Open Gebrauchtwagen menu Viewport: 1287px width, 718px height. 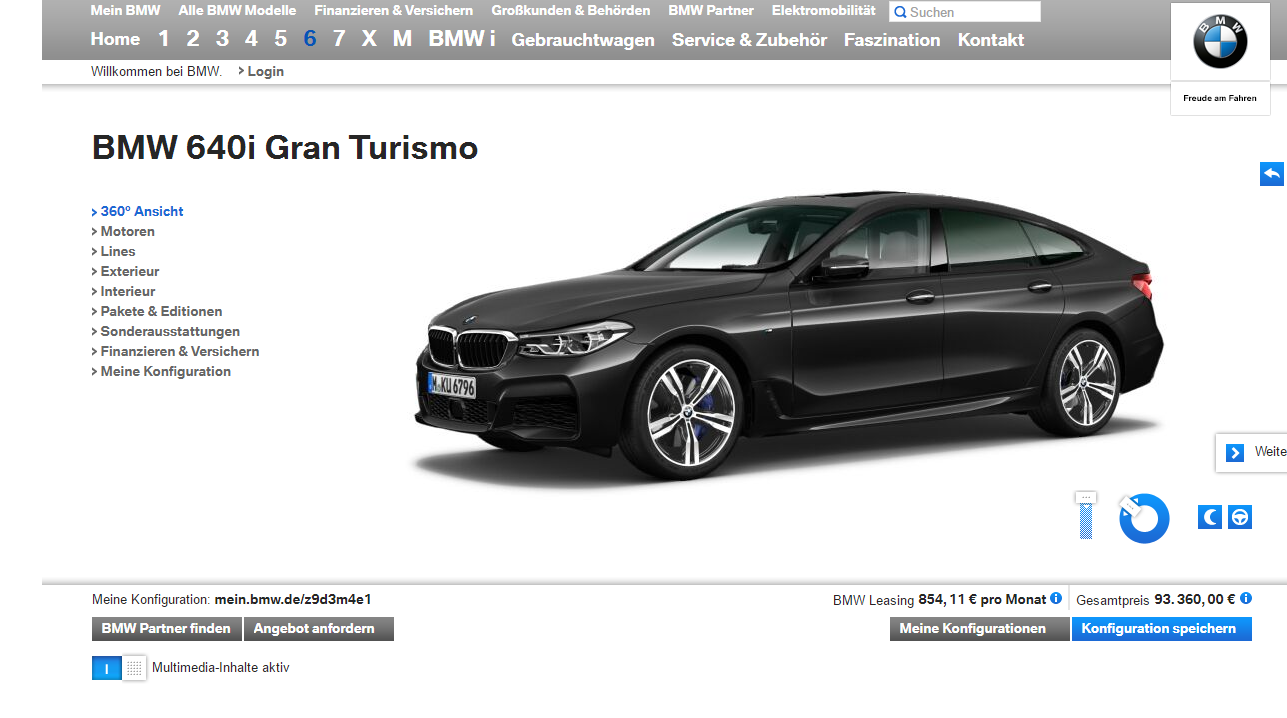pos(583,40)
